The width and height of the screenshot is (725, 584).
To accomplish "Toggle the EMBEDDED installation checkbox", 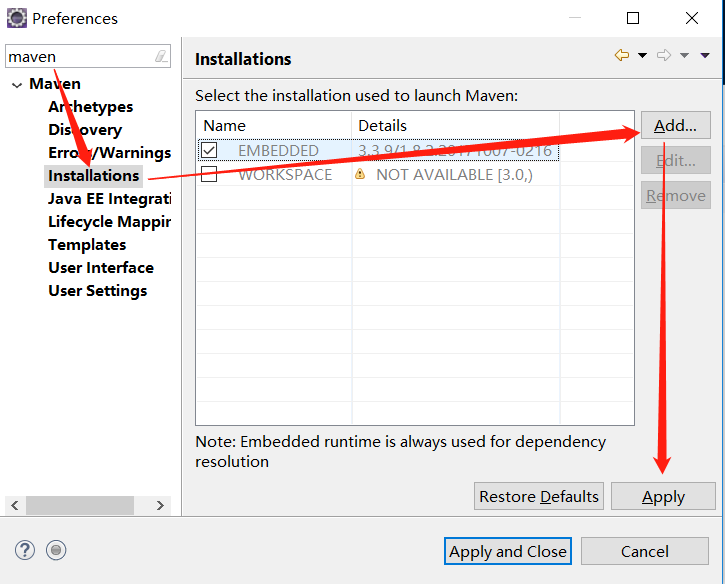I will click(x=209, y=150).
